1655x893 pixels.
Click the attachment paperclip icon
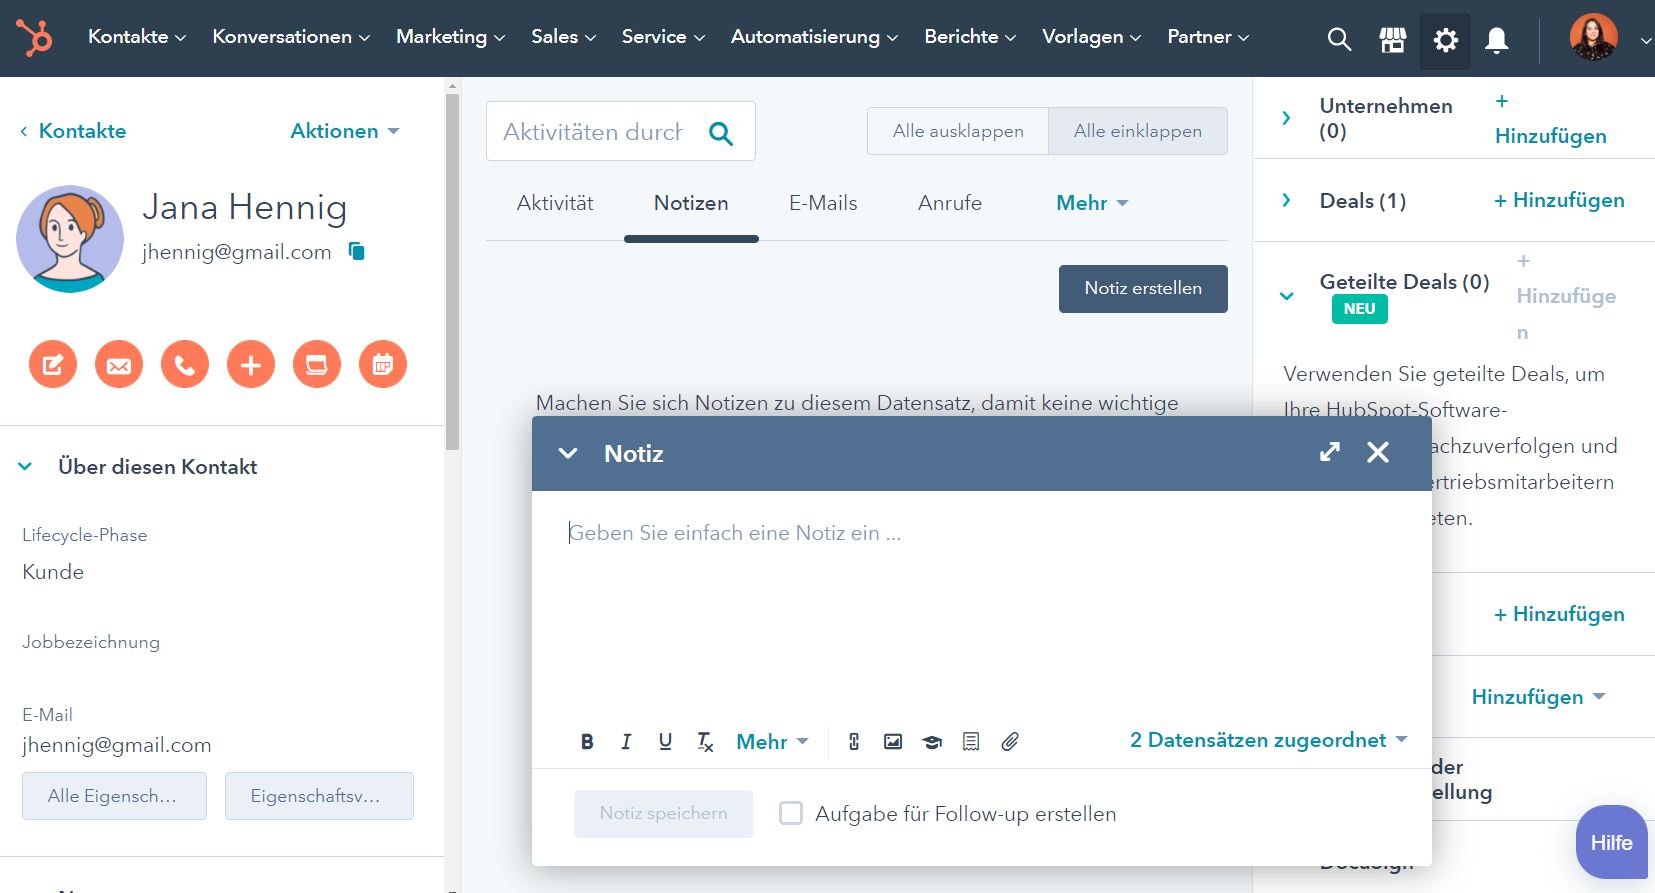tap(1010, 742)
